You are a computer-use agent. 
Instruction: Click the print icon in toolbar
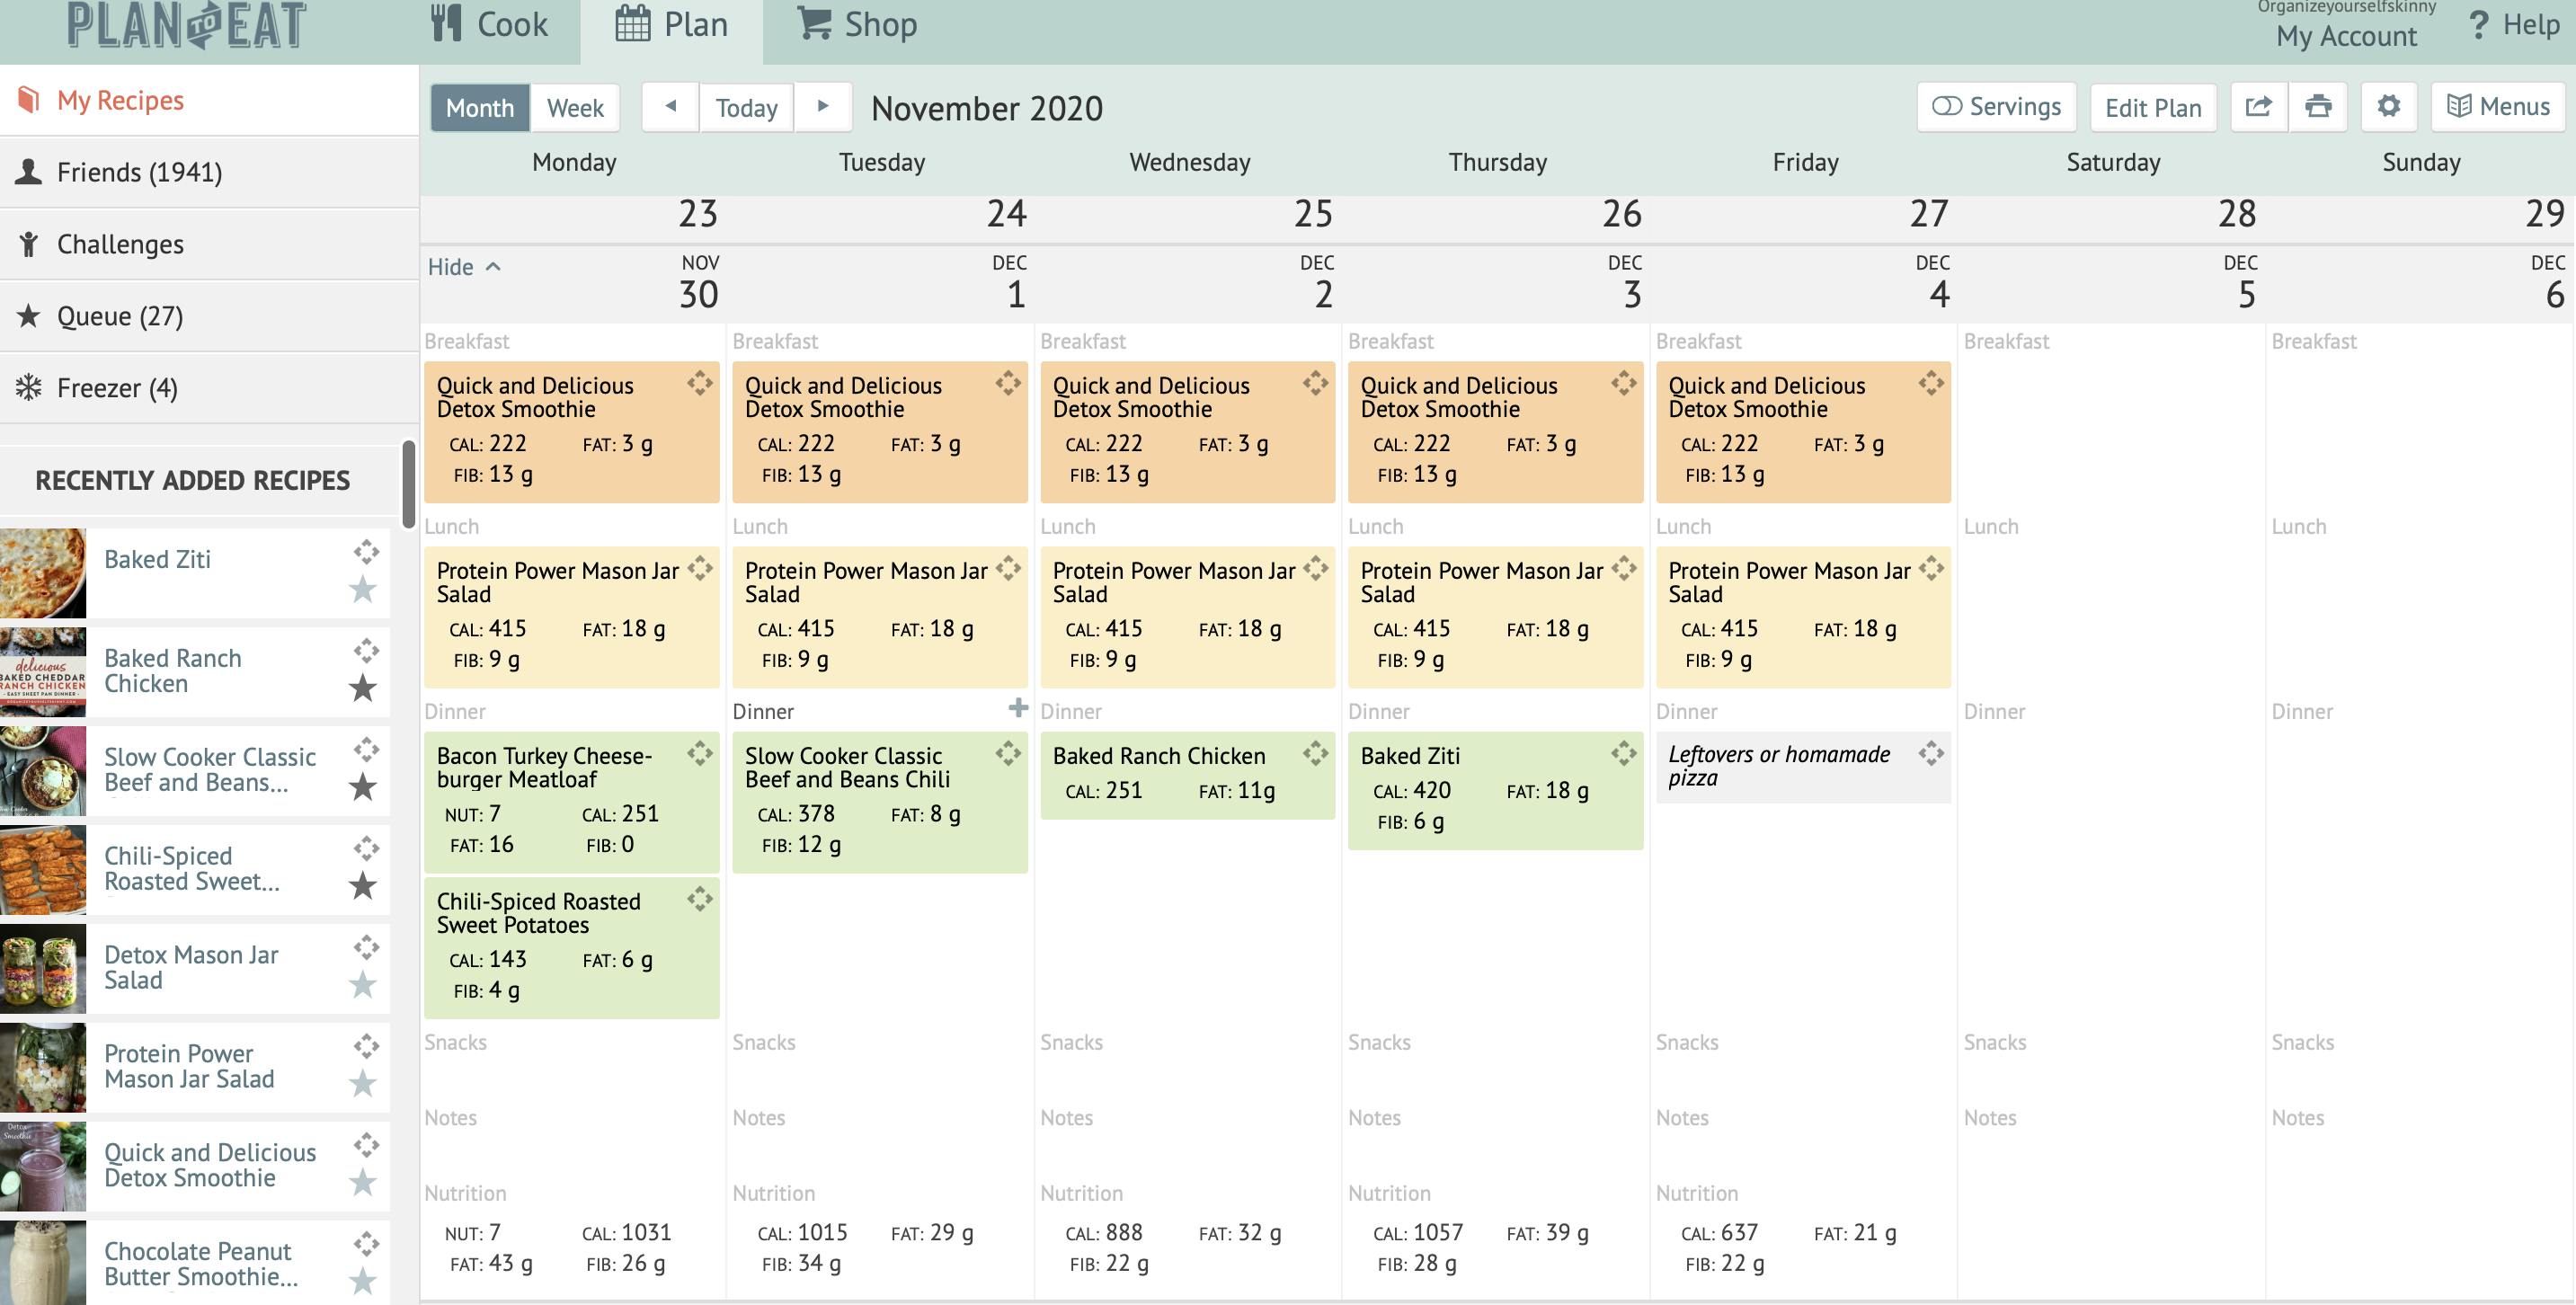[2317, 107]
